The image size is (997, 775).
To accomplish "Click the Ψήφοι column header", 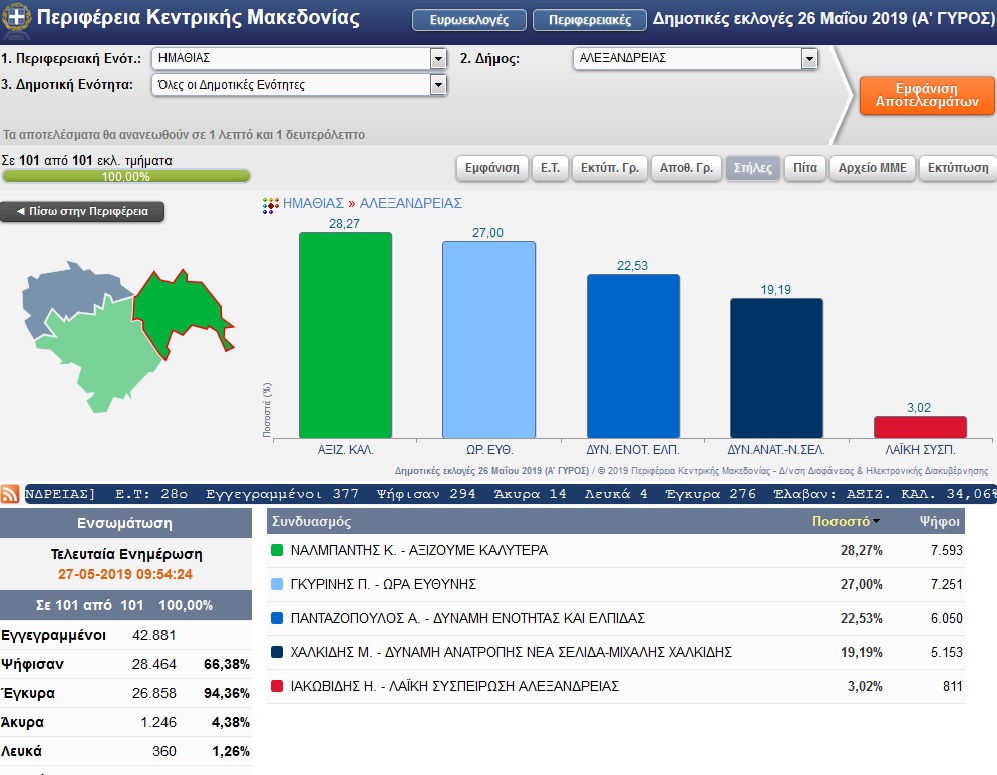I will tap(940, 521).
